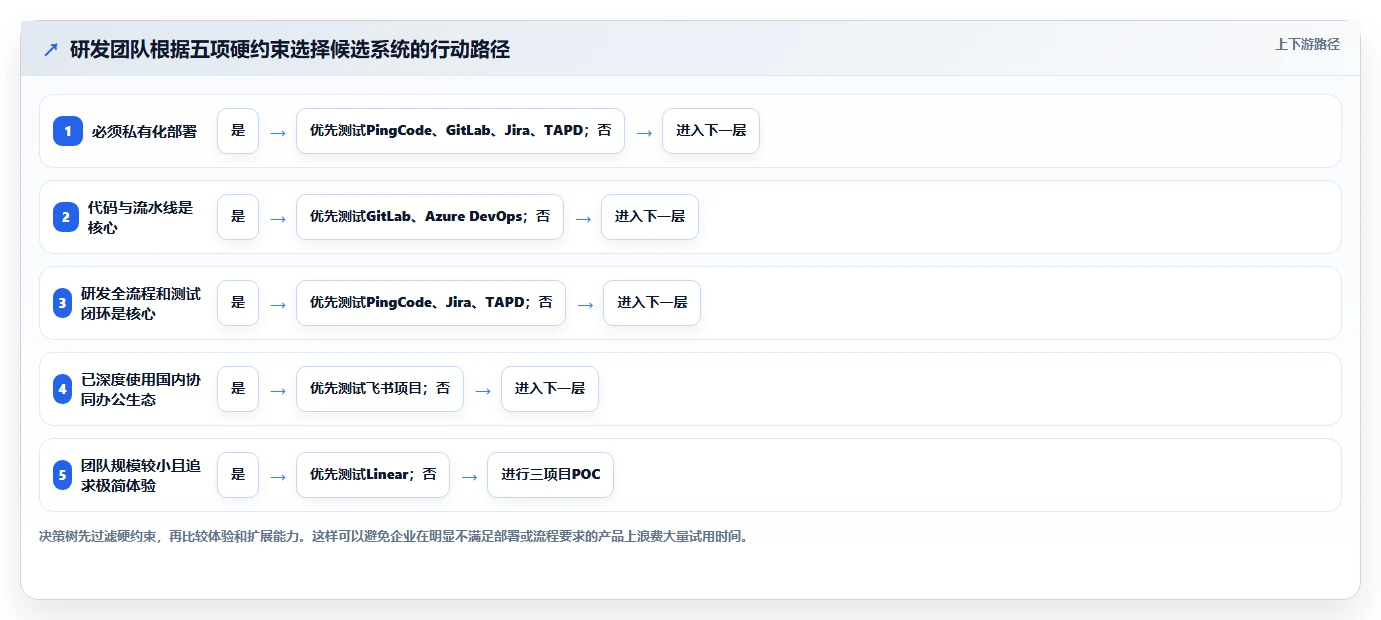This screenshot has height=620, width=1381.
Task: Click the 是 box in 团队规模较小 row
Action: 238,475
